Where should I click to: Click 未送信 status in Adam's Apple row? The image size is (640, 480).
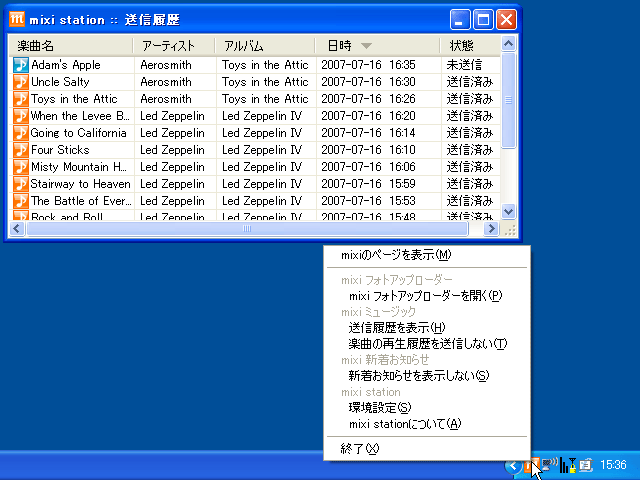pos(464,65)
